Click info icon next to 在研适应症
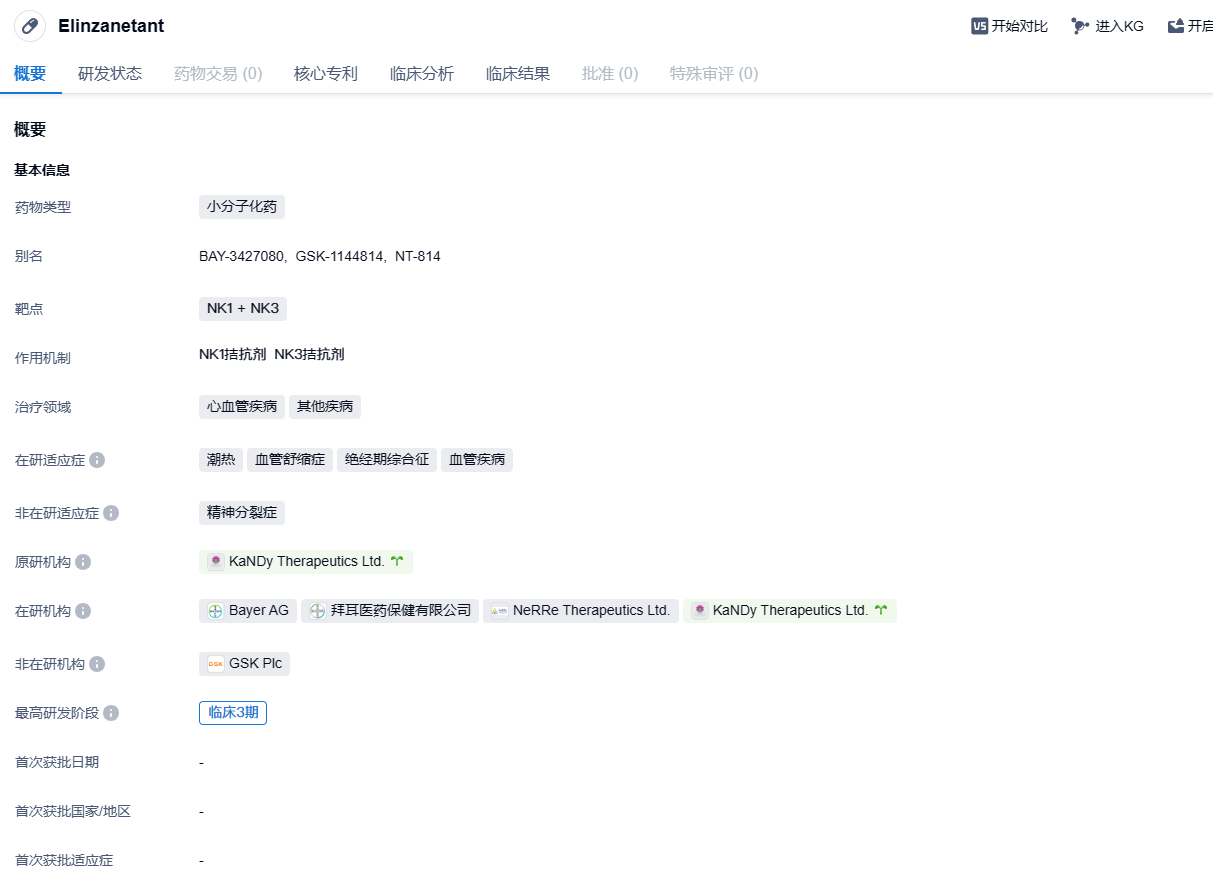Image resolution: width=1213 pixels, height=892 pixels. point(97,460)
